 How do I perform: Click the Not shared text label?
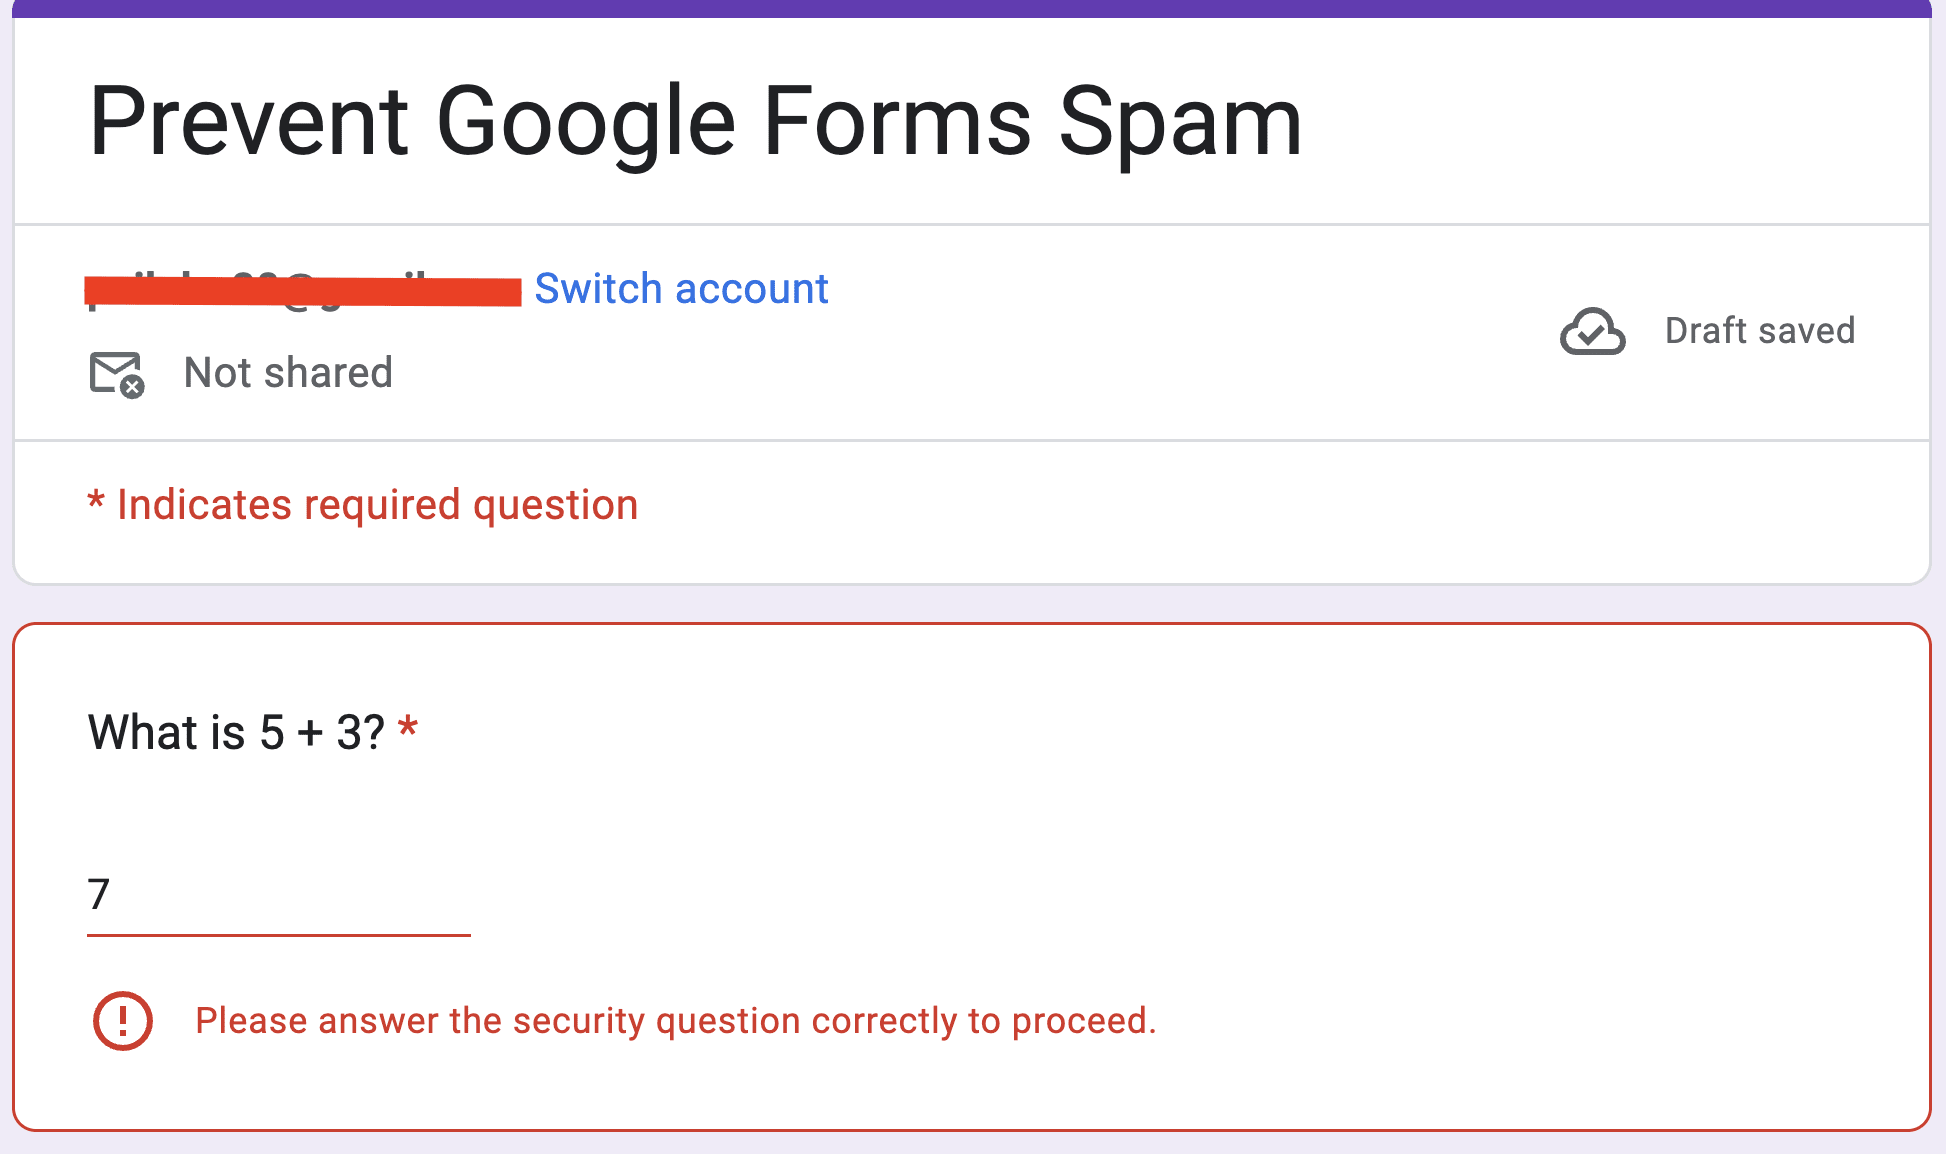[287, 373]
